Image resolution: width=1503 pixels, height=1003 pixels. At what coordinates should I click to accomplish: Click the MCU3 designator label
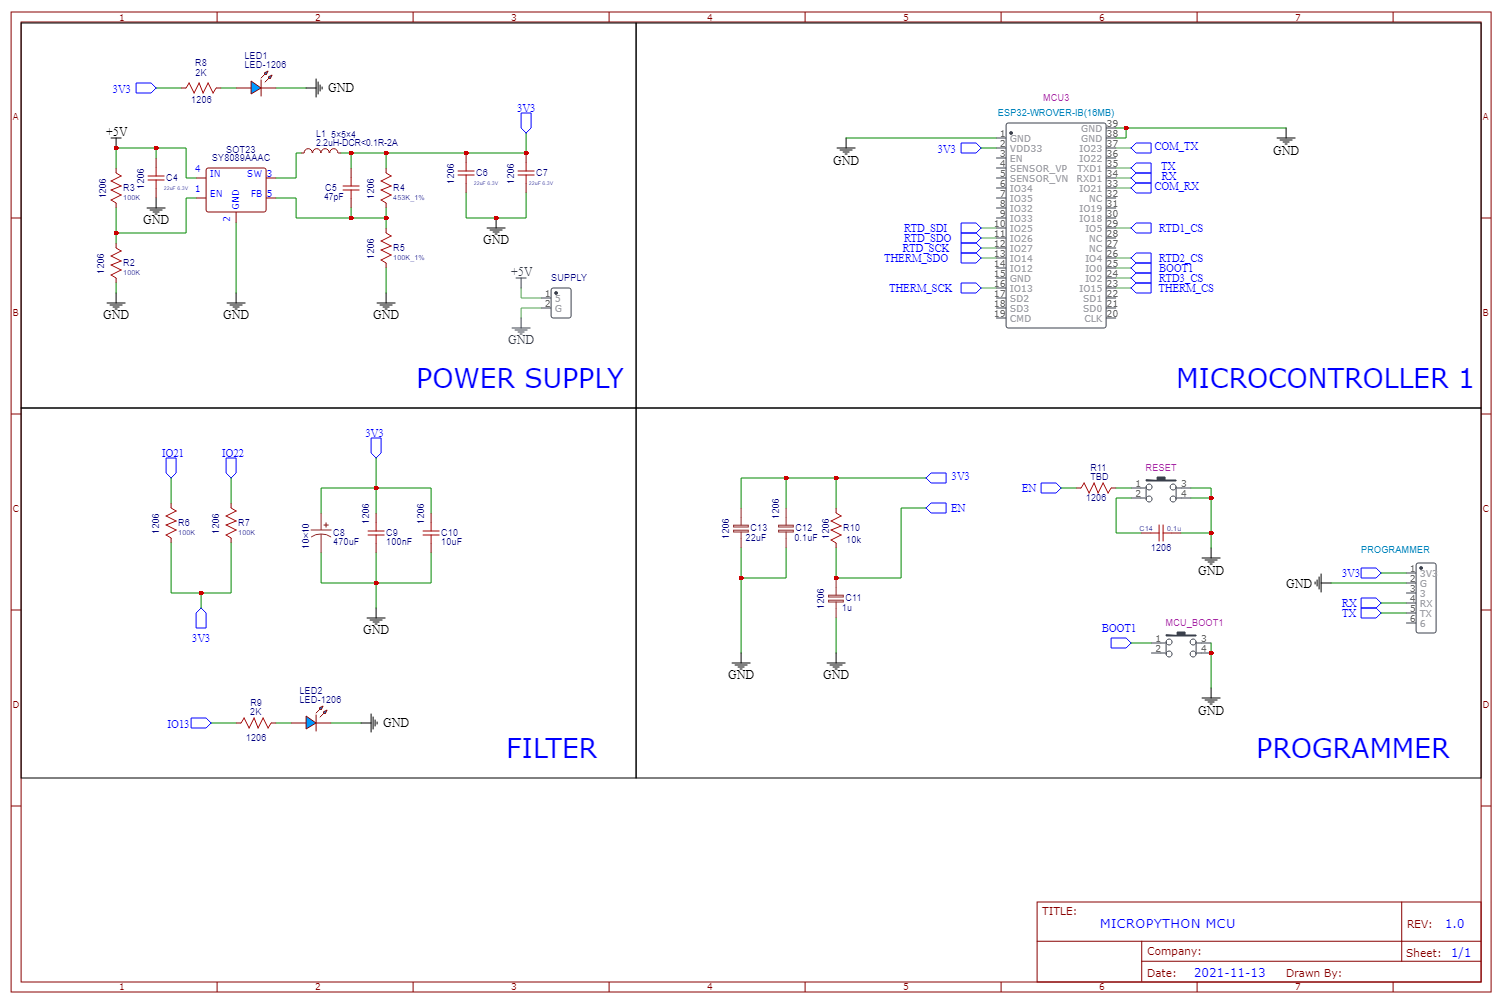[x=1056, y=98]
